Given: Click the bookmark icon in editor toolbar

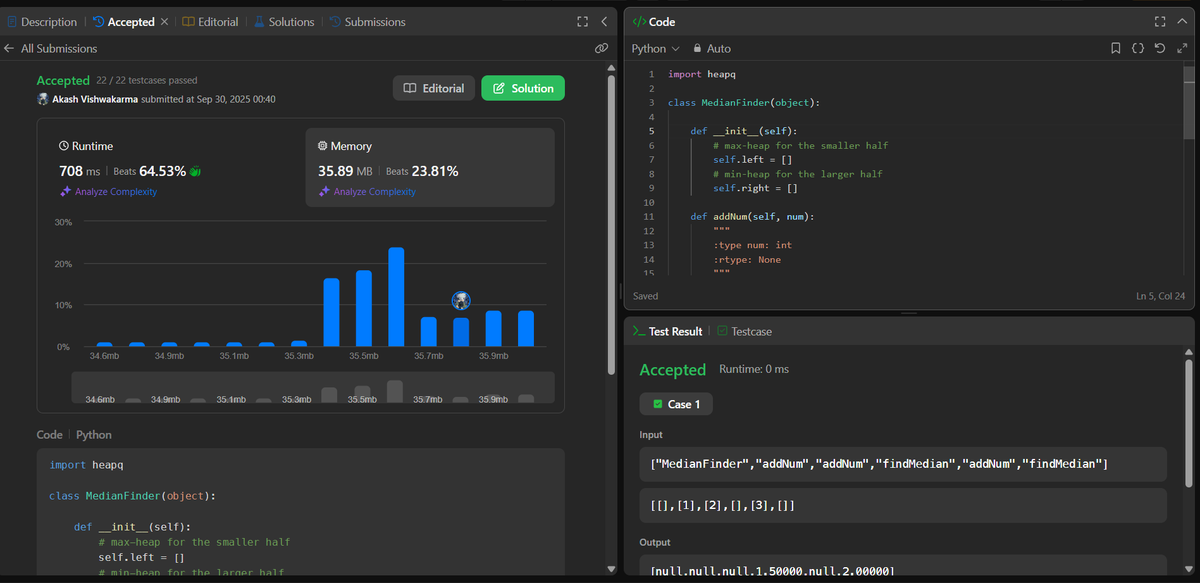Looking at the screenshot, I should pos(1116,48).
